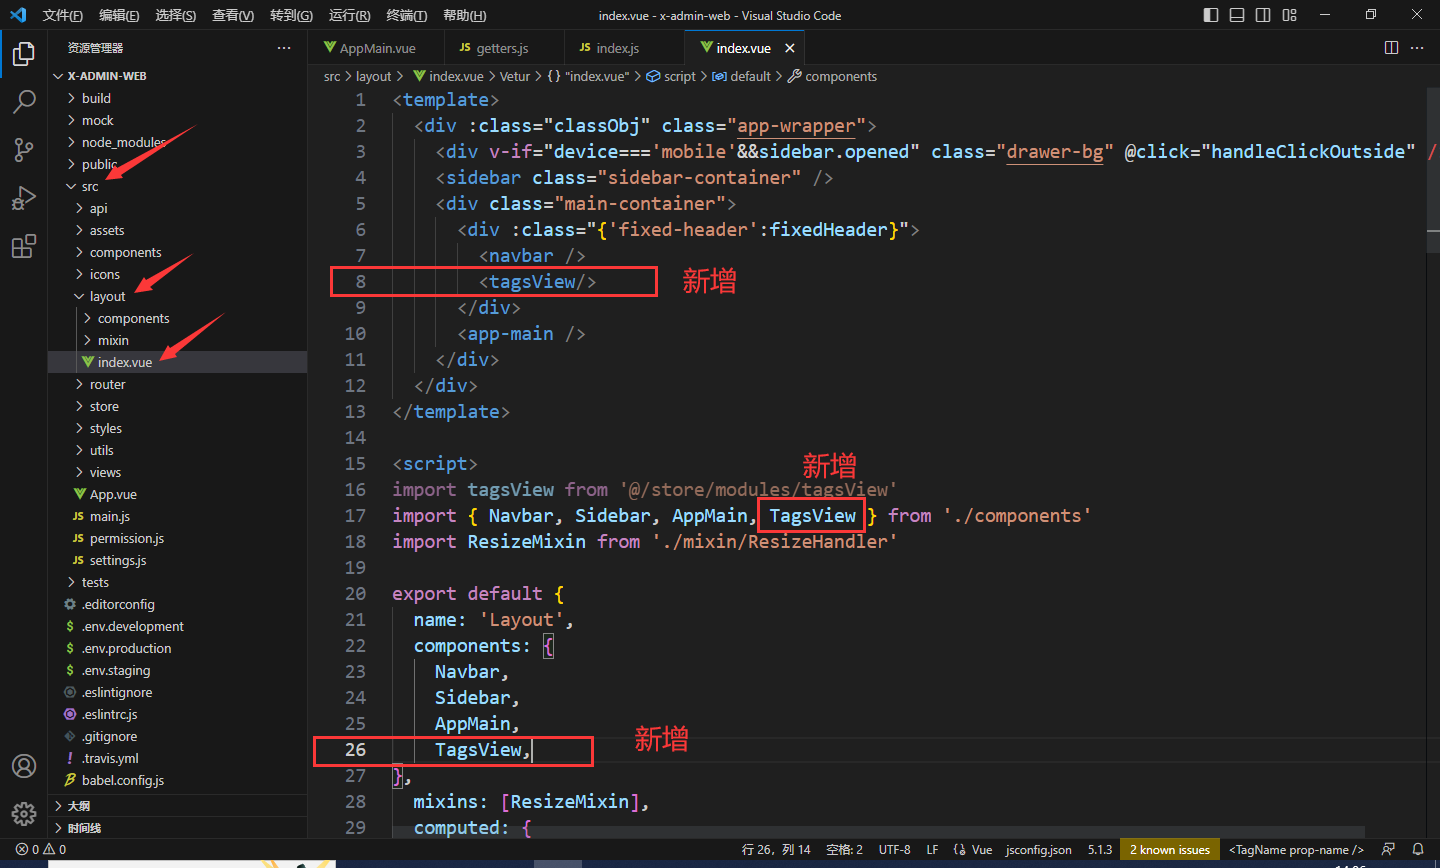Open the 选择(S) menu

176,15
